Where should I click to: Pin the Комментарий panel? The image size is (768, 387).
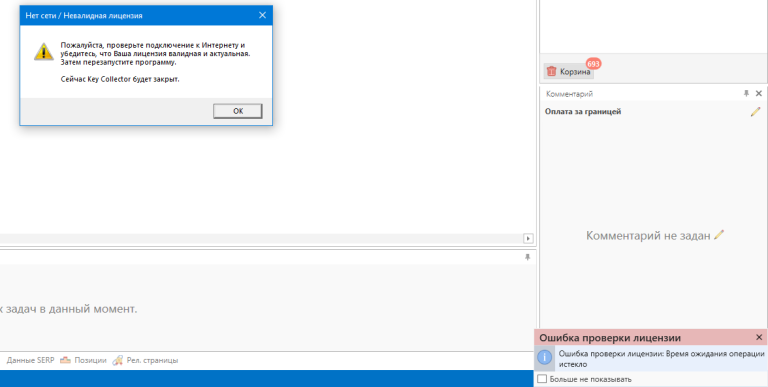[746, 94]
